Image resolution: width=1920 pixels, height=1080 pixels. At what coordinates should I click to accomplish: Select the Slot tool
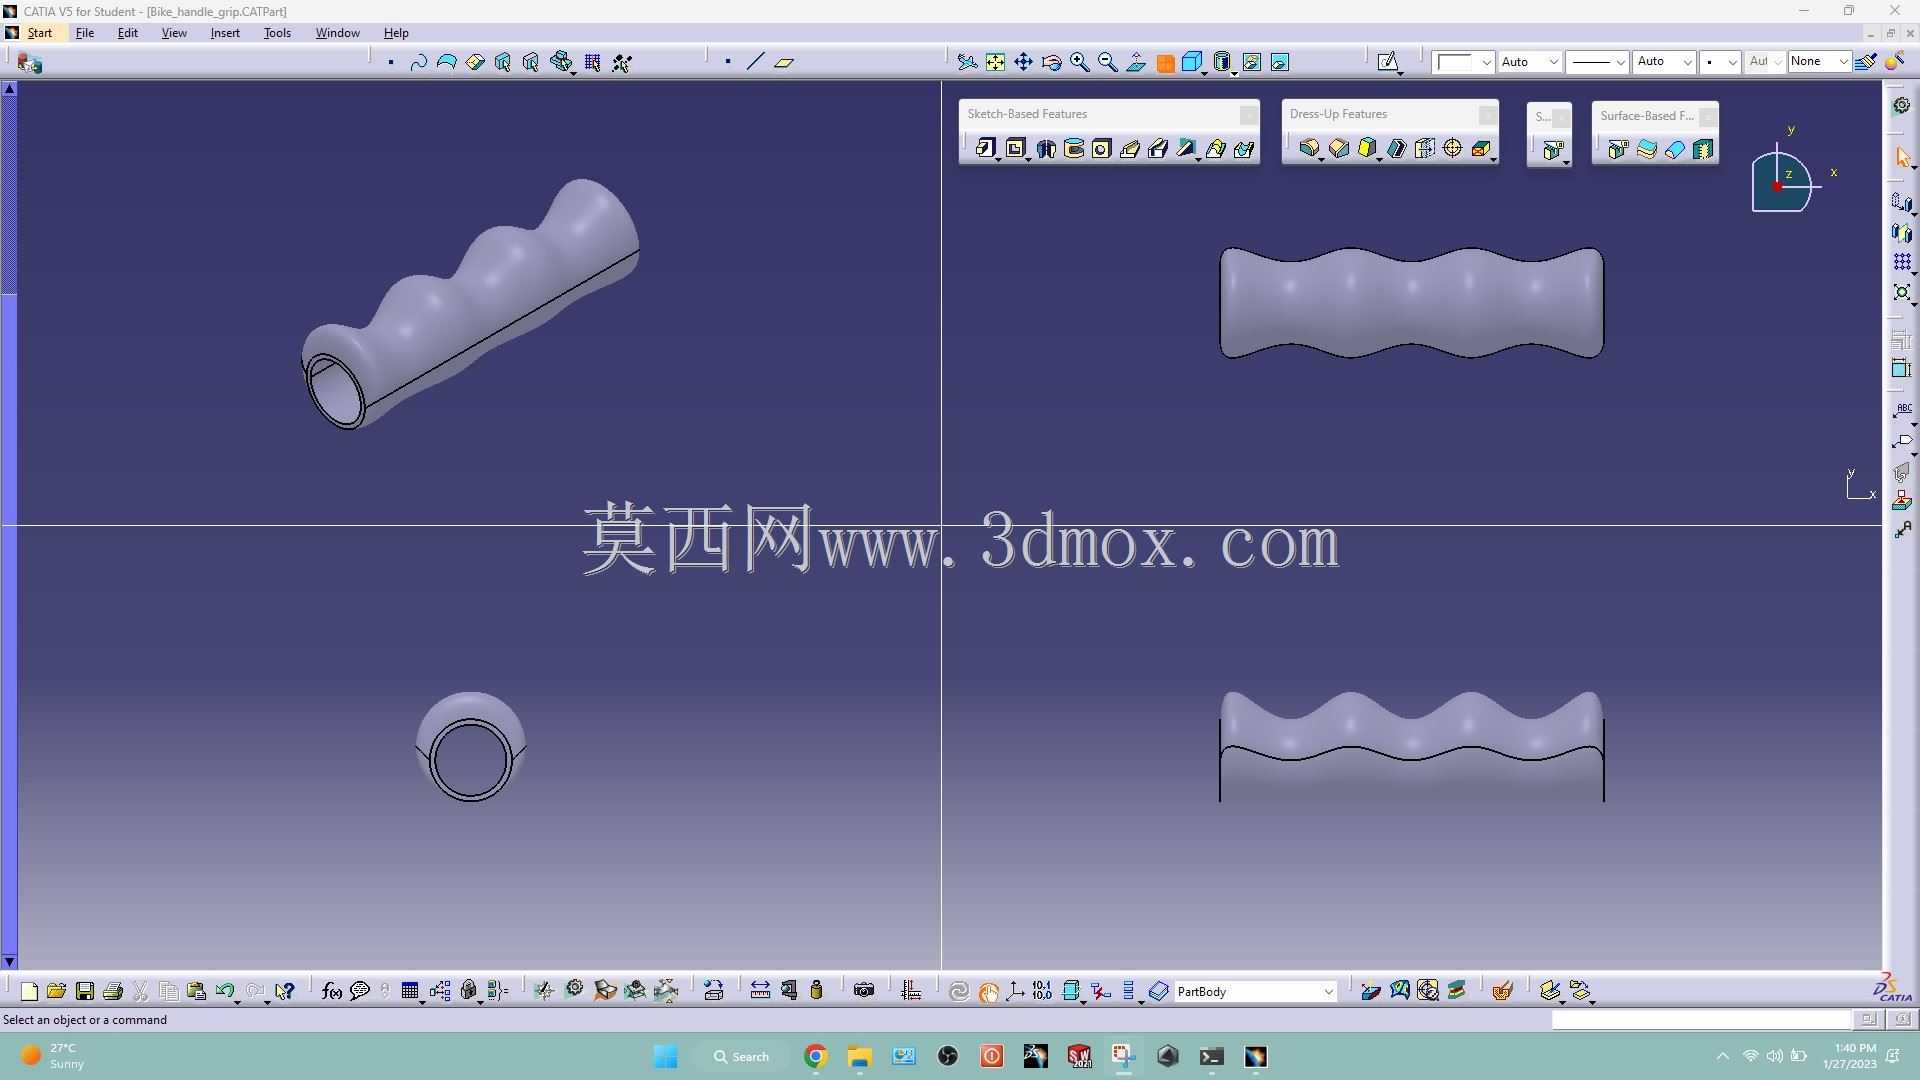coord(1158,149)
